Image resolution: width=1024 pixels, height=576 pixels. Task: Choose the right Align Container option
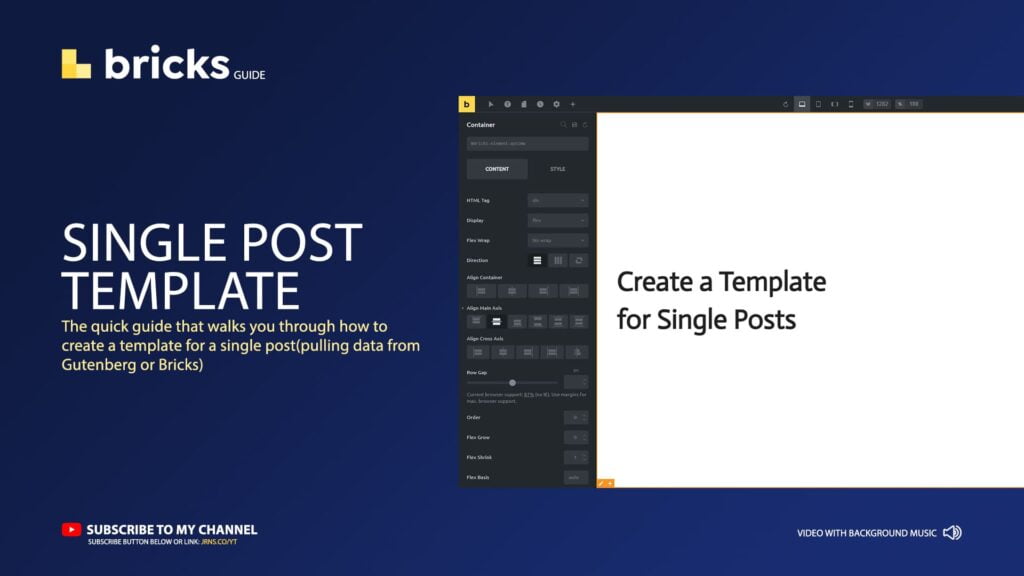(543, 291)
